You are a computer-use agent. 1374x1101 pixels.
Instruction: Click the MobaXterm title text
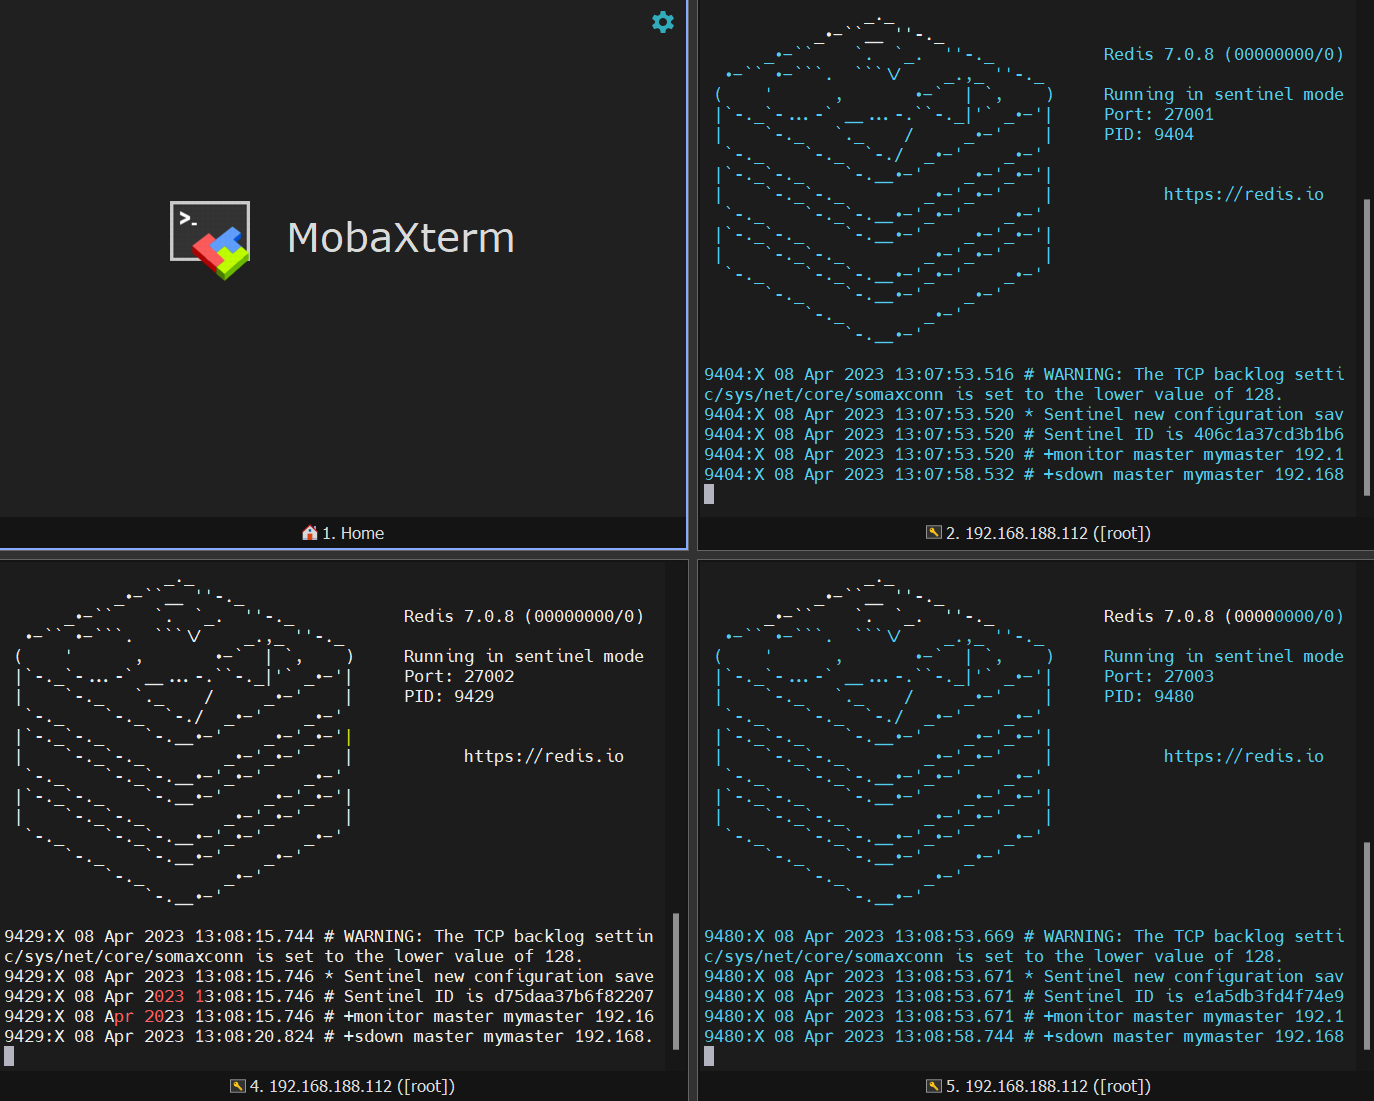click(401, 238)
